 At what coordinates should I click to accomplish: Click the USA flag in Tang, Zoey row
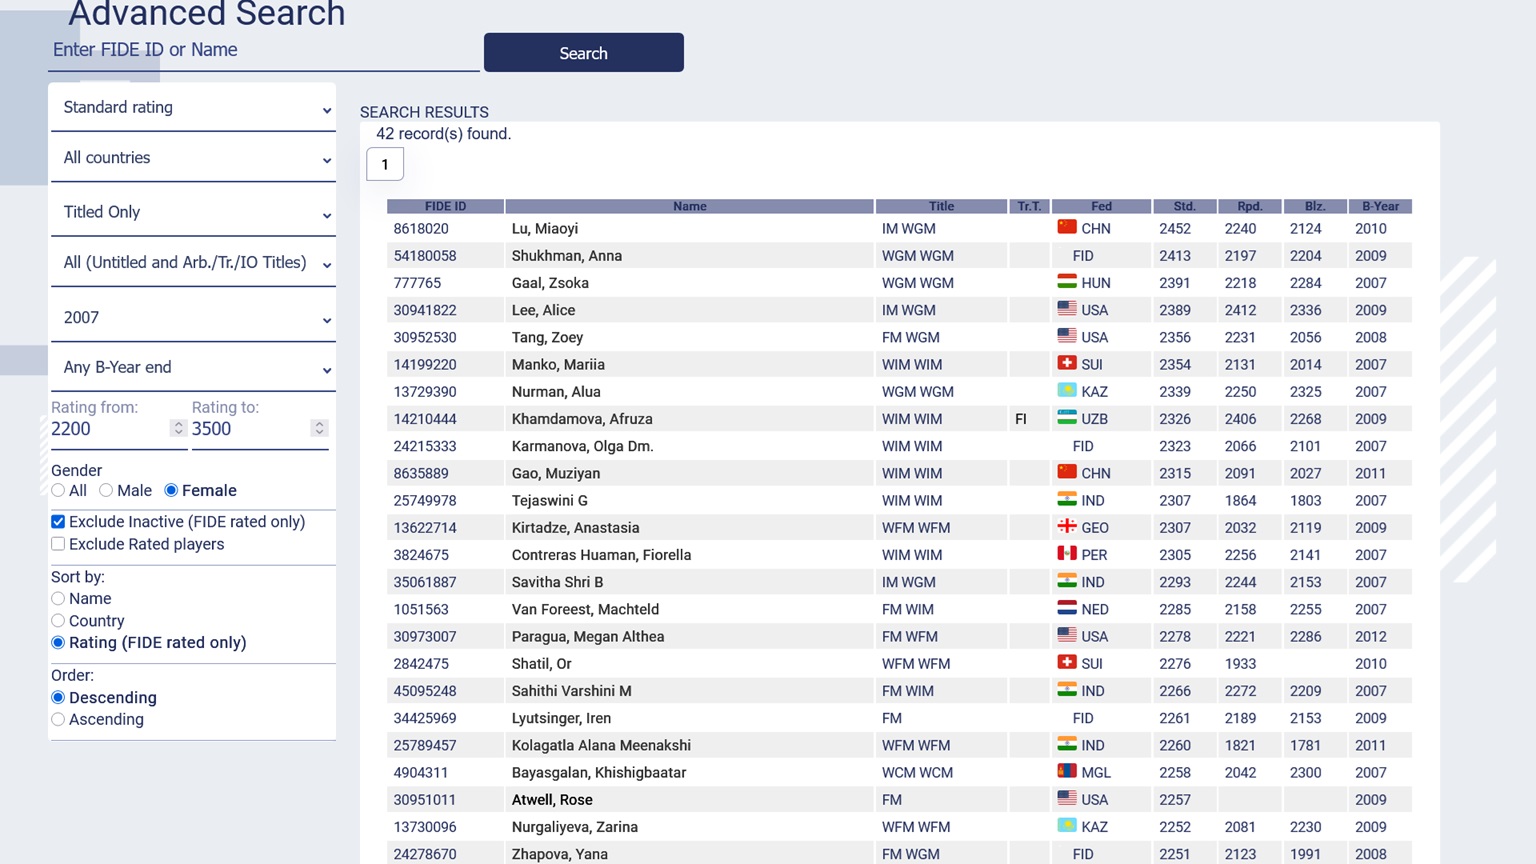pos(1067,336)
